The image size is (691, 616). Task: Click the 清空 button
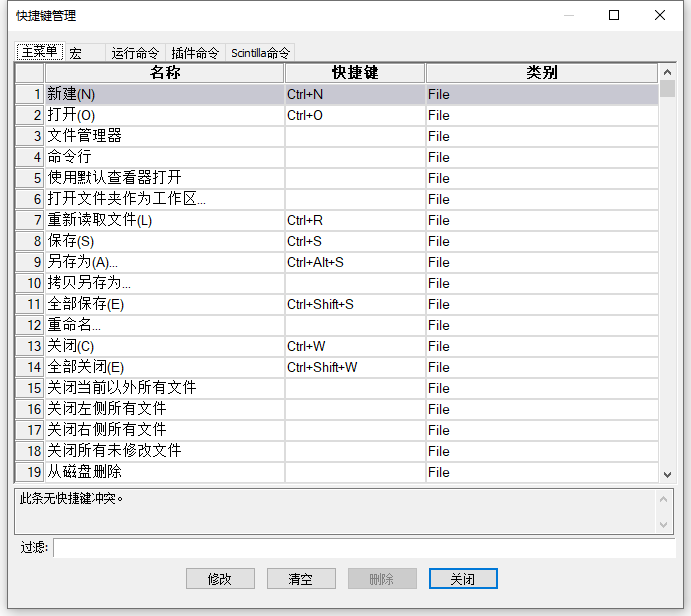301,579
